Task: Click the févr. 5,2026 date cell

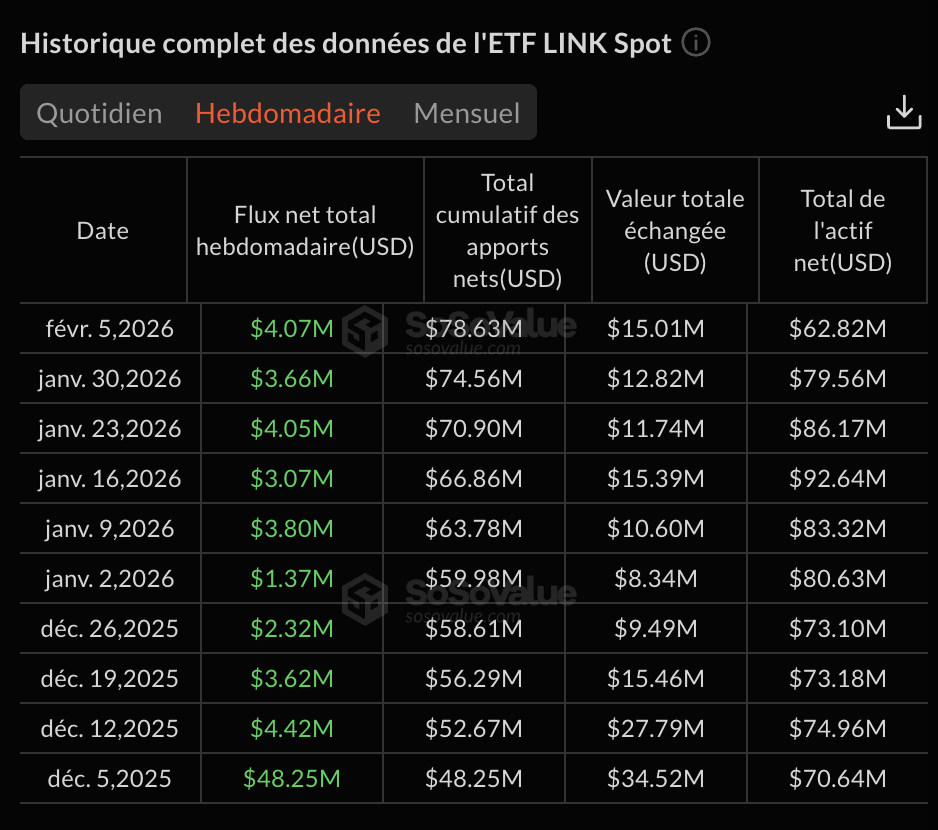Action: point(102,328)
